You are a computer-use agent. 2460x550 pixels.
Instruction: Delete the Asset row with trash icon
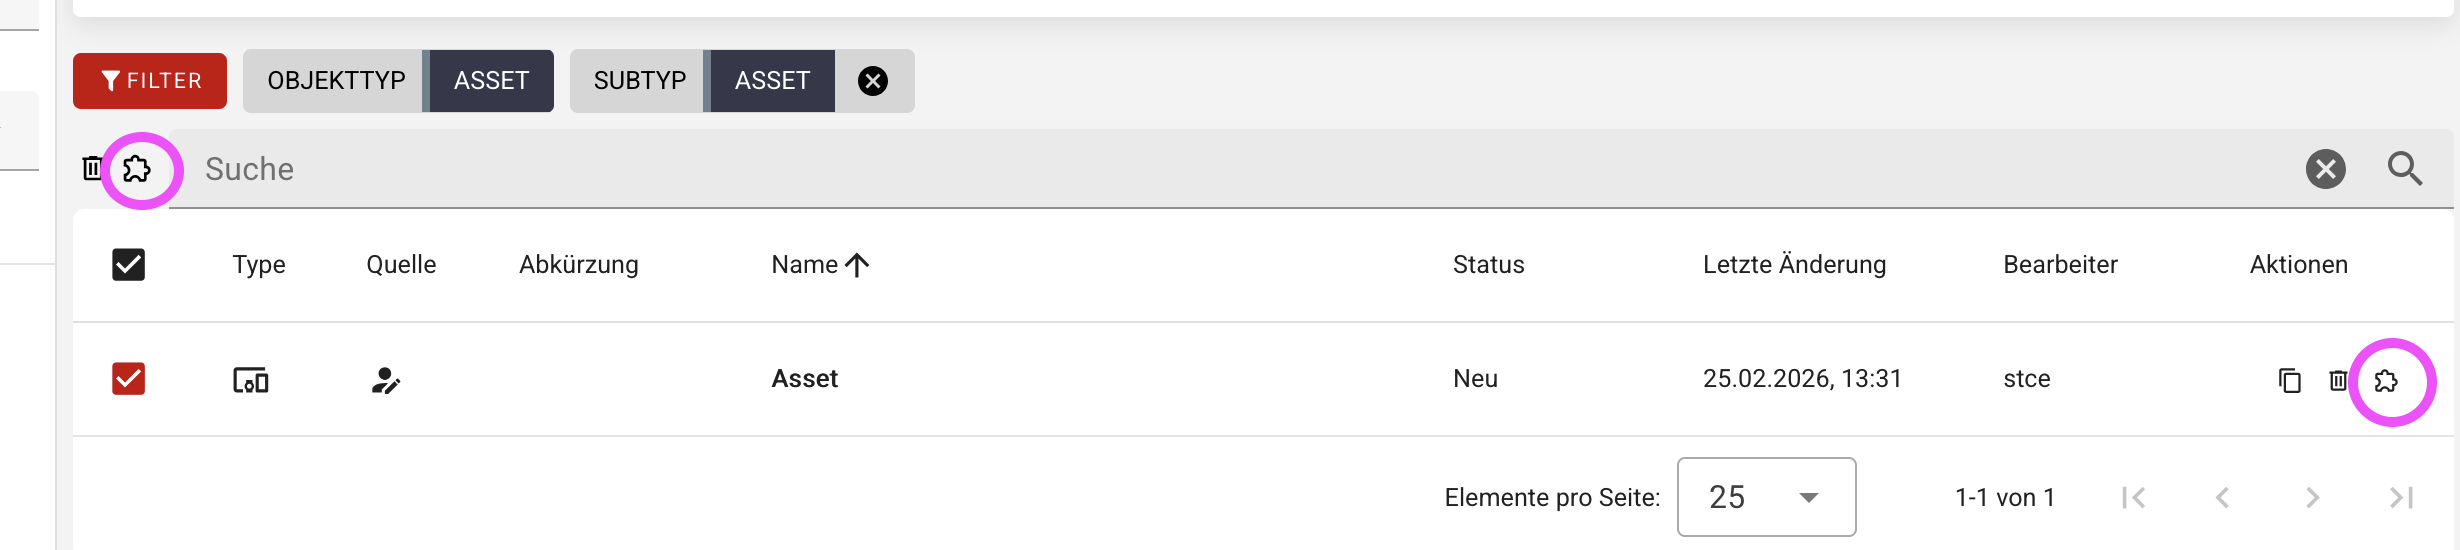pos(2337,380)
